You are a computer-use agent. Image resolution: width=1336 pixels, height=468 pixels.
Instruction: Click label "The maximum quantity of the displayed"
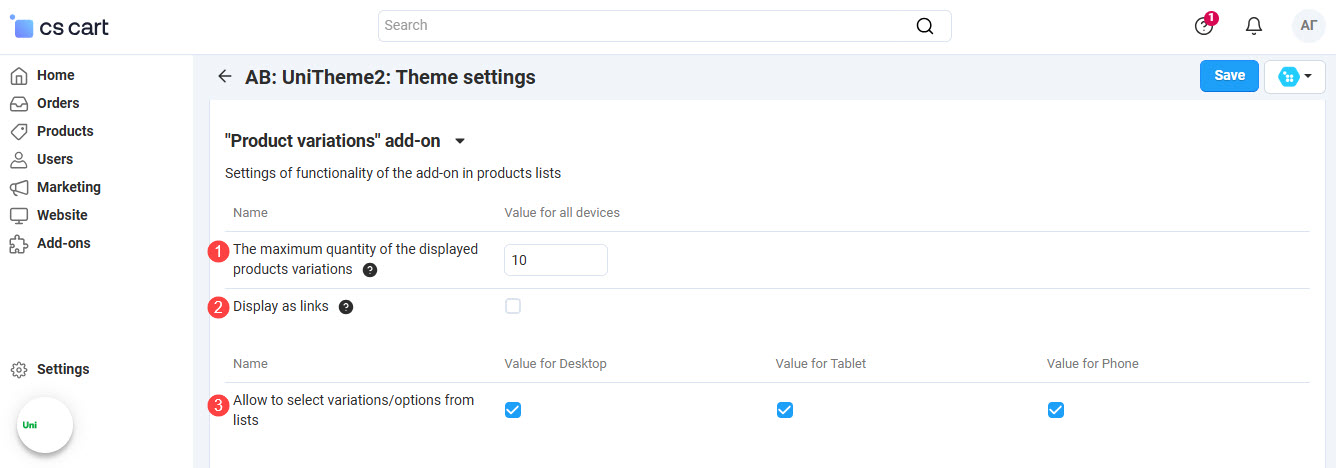pyautogui.click(x=356, y=249)
